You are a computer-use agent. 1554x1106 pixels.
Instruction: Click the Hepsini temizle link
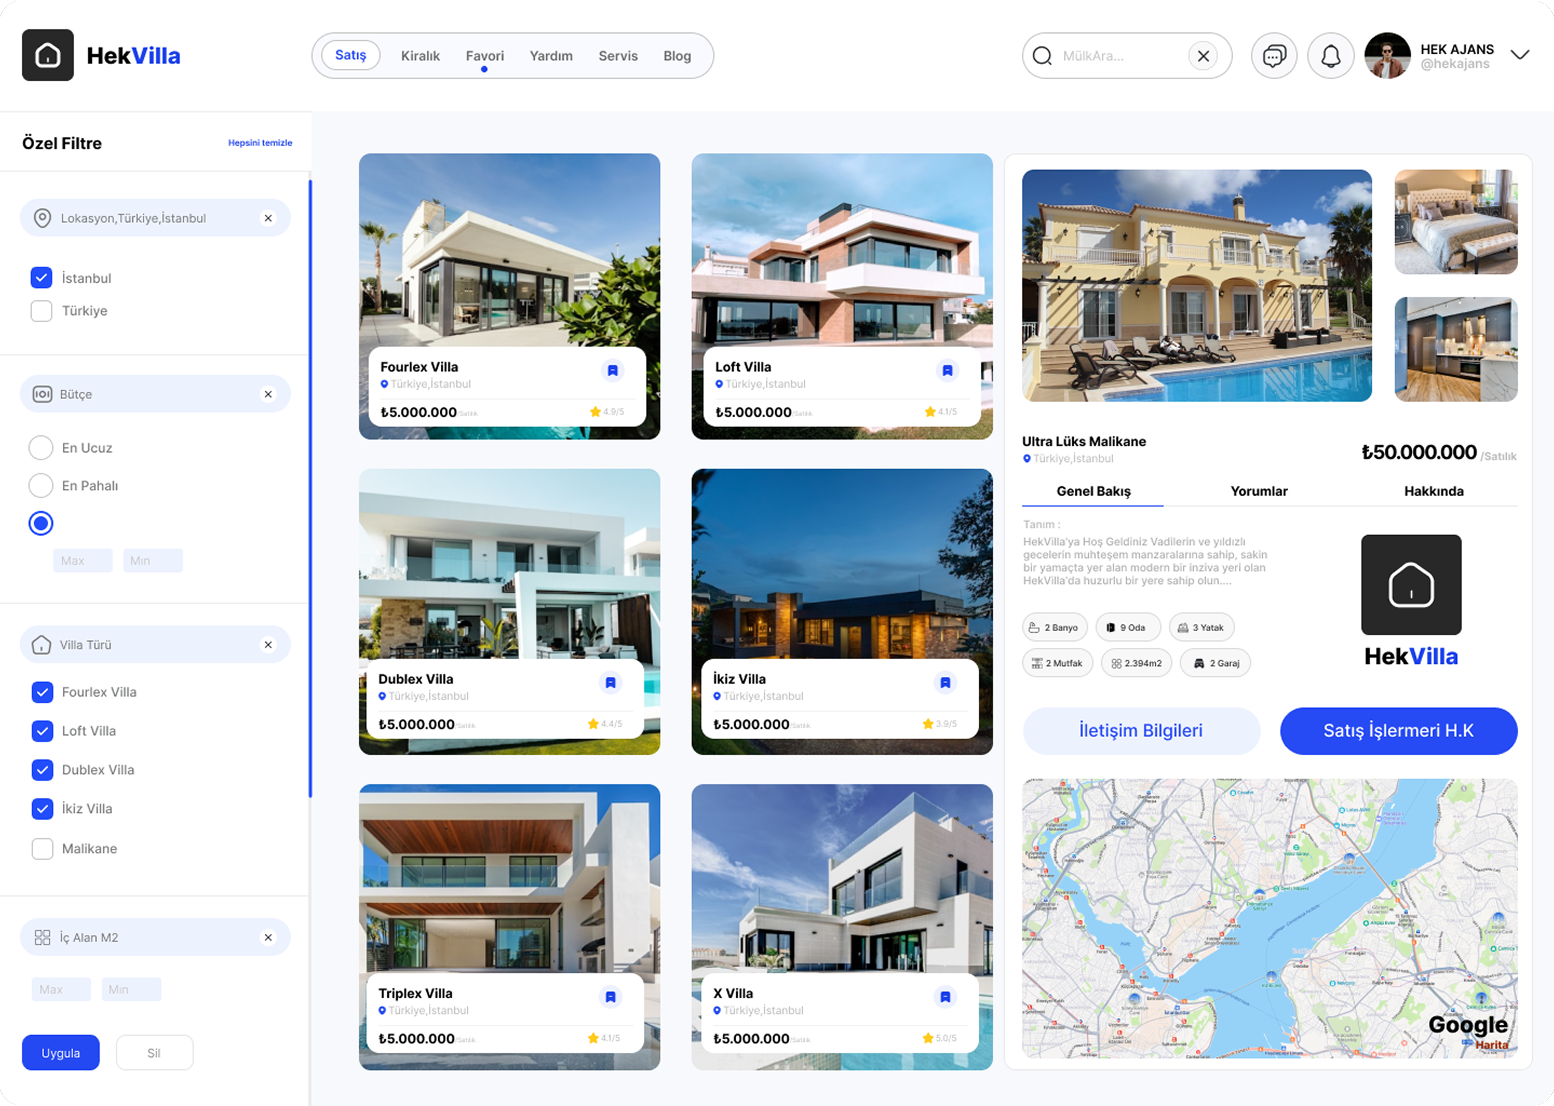point(260,143)
